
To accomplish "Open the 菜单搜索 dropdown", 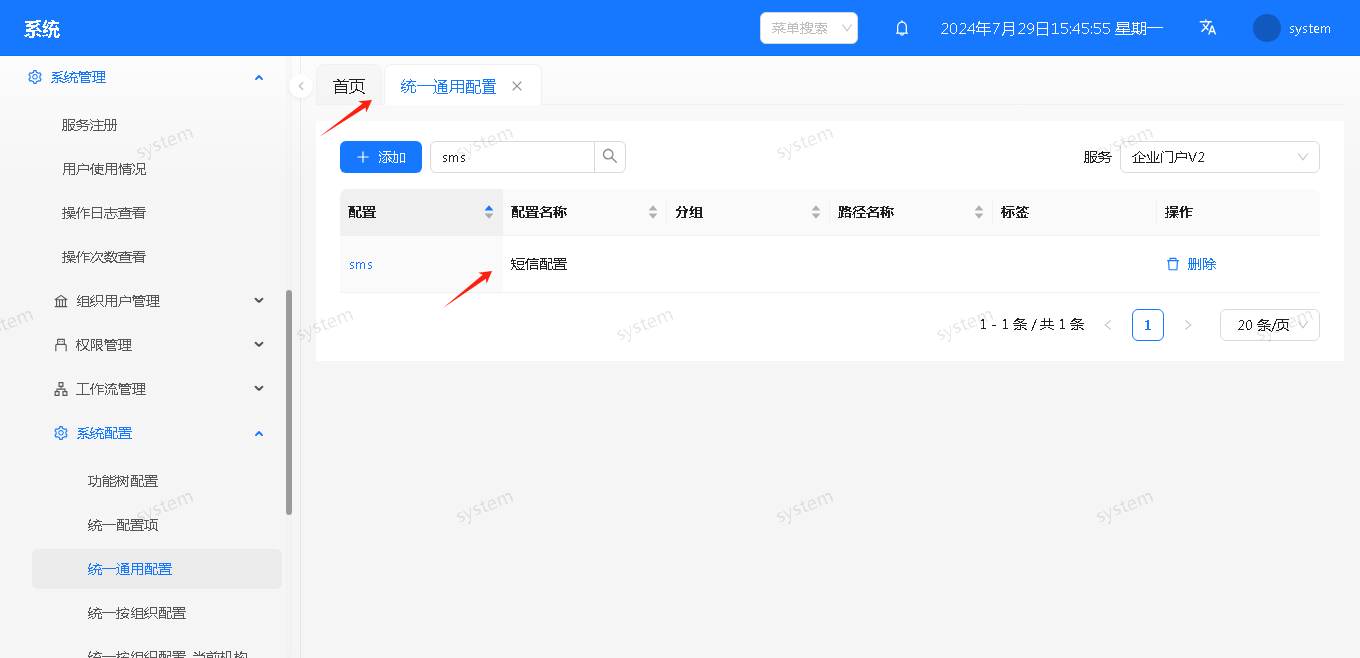I will point(808,28).
